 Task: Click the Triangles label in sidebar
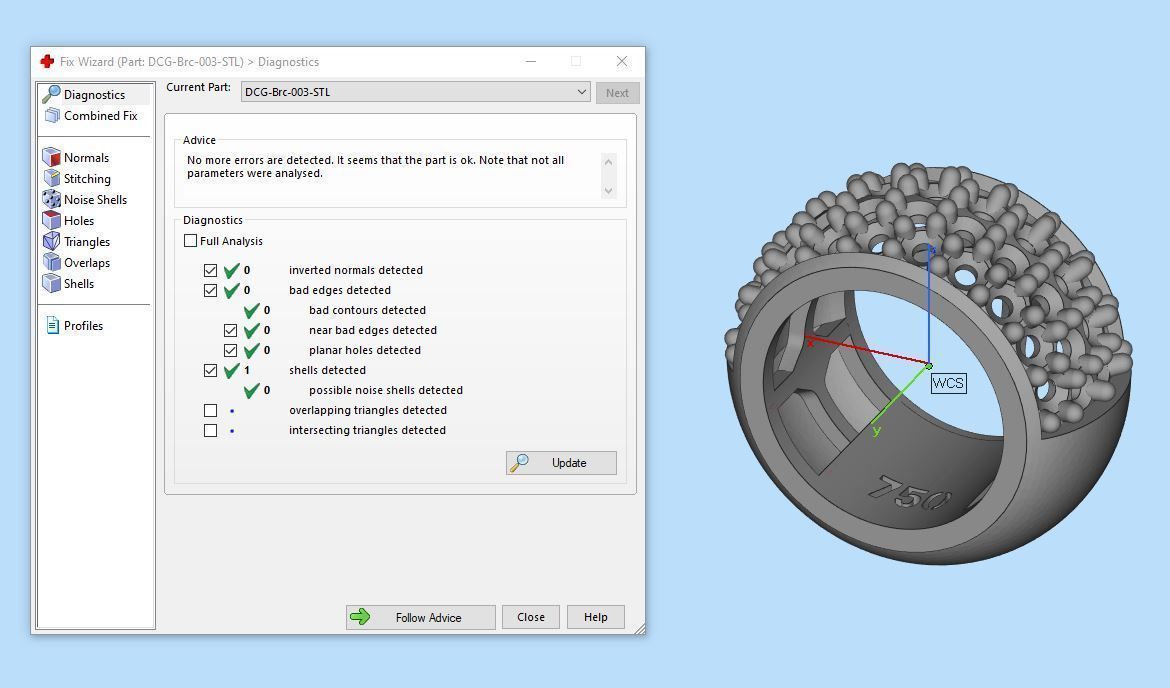click(87, 242)
